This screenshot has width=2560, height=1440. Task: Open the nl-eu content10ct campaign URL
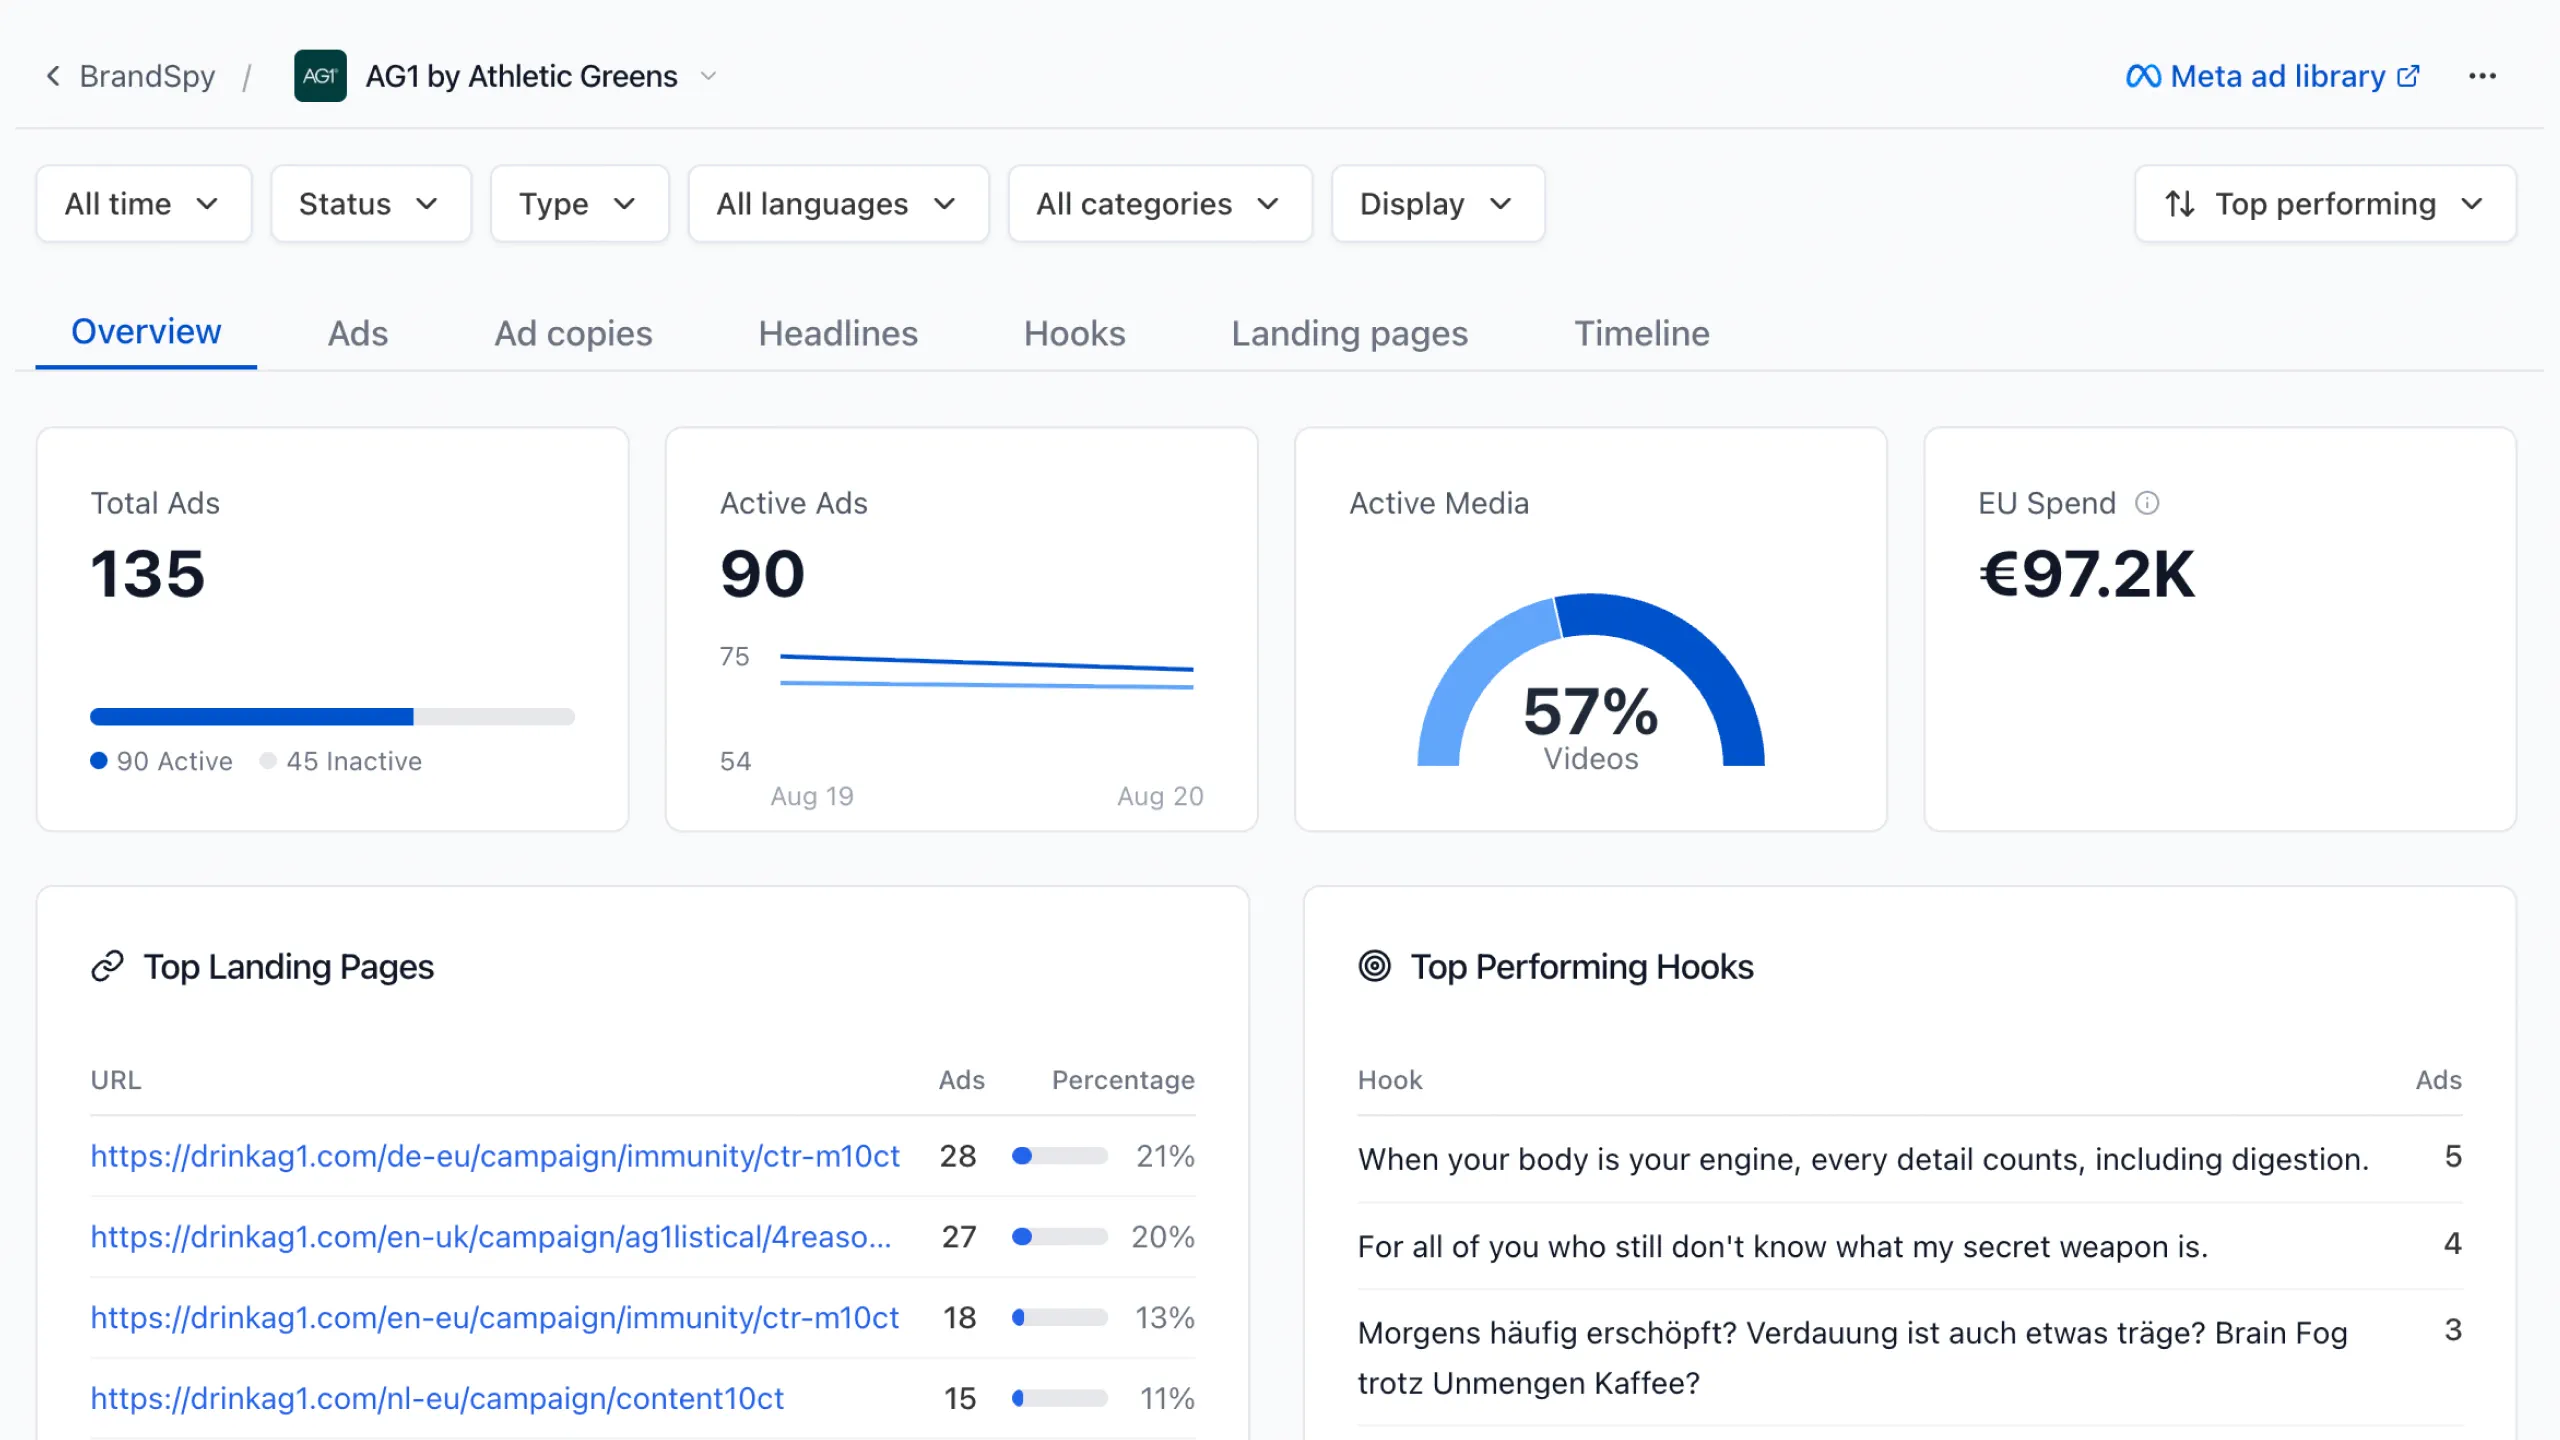tap(437, 1399)
